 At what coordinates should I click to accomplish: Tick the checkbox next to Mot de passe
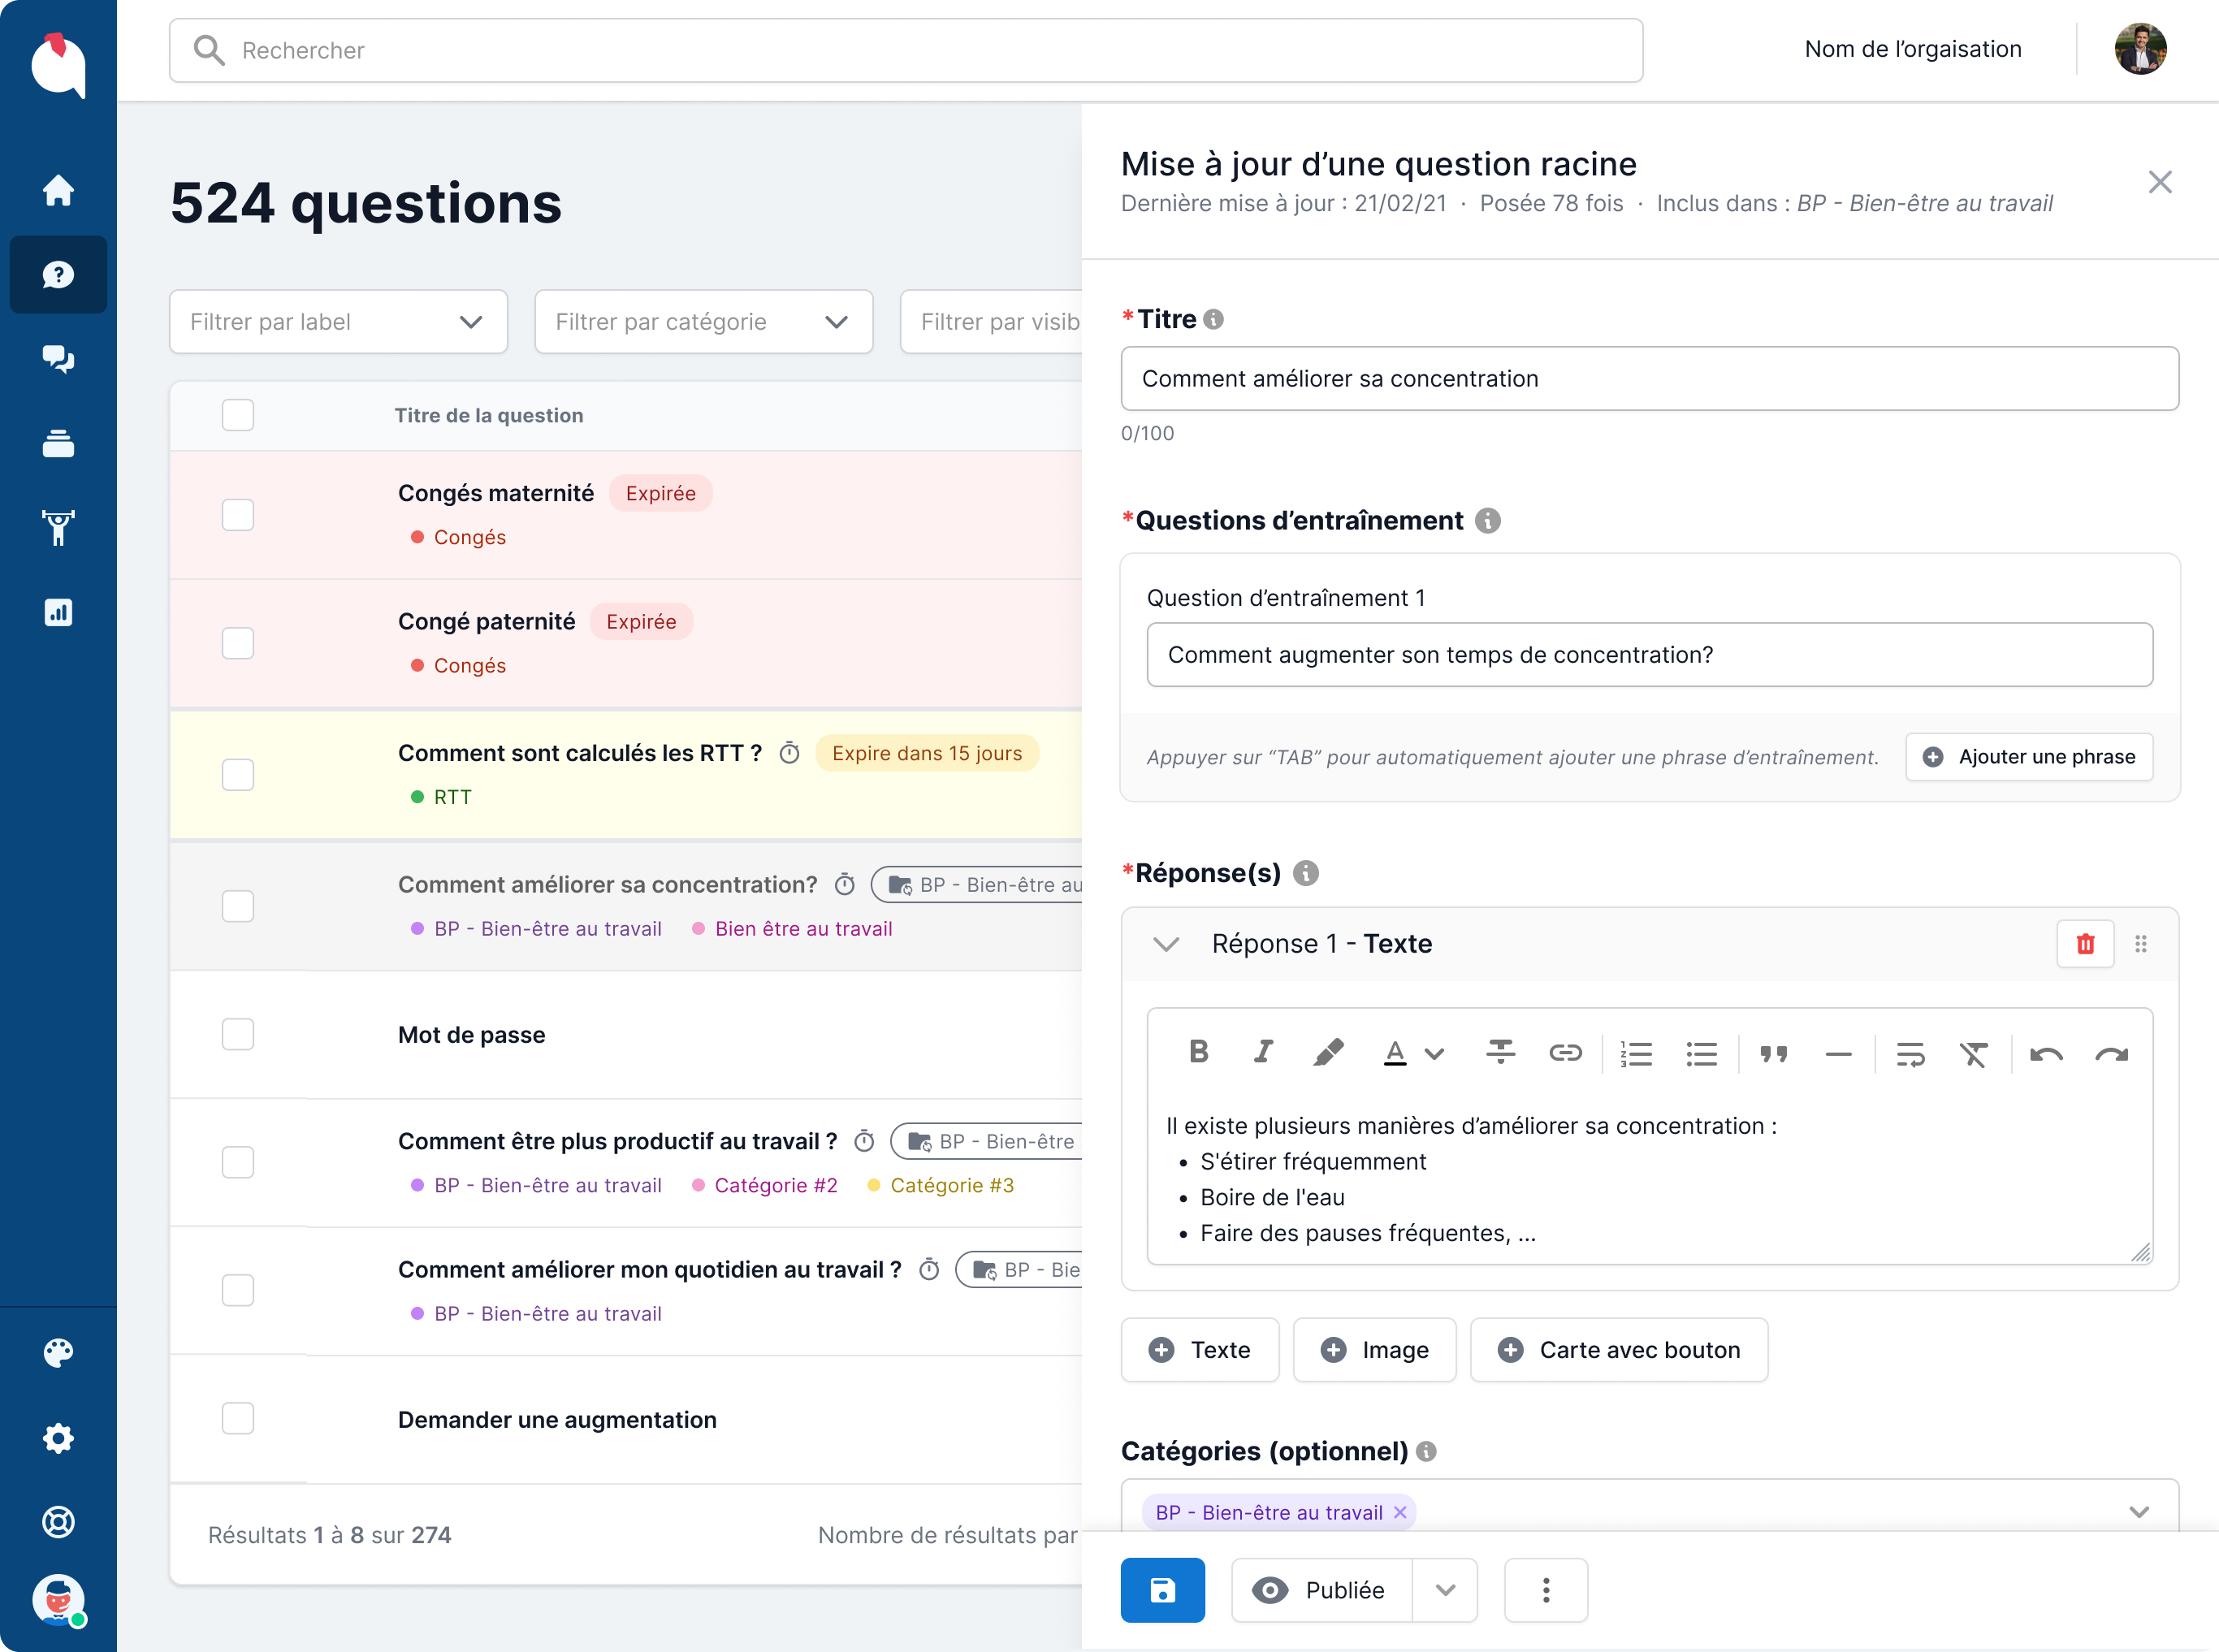click(237, 1034)
